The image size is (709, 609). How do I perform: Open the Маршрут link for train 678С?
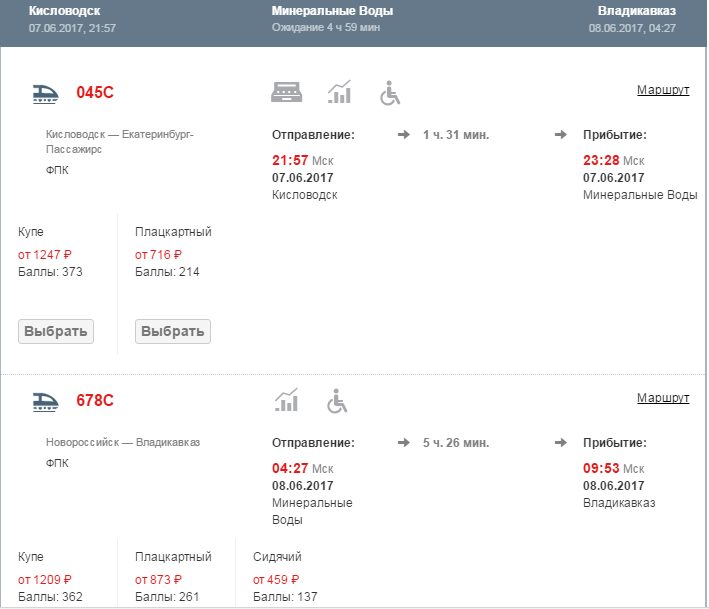coord(663,398)
